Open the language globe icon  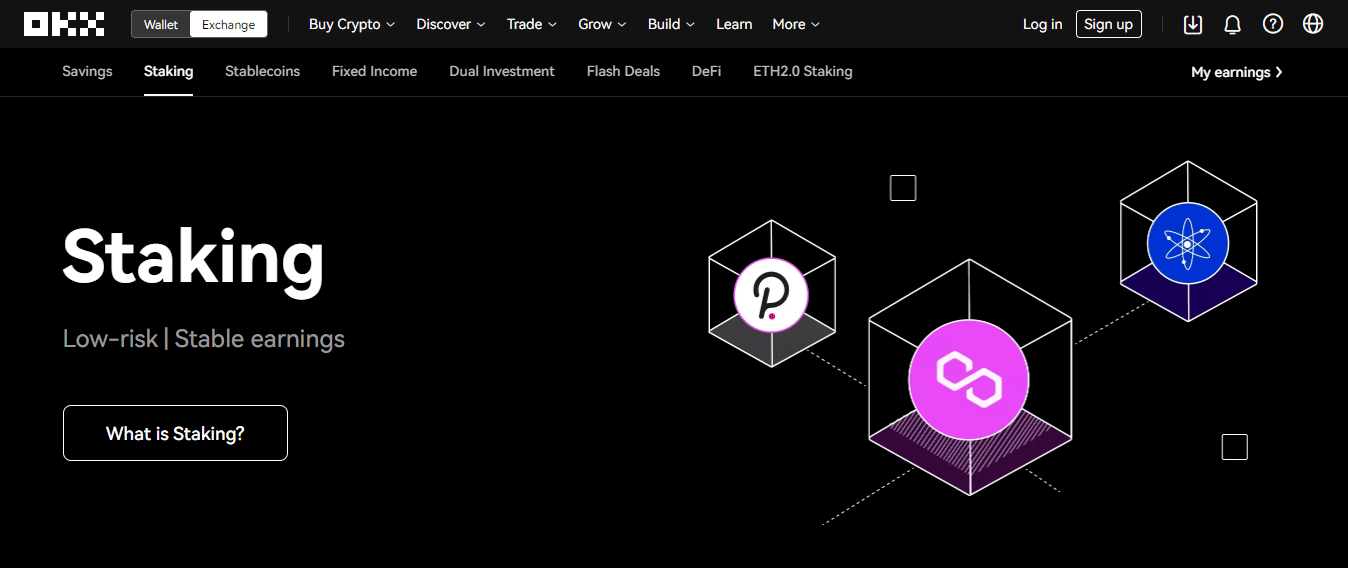pos(1313,24)
